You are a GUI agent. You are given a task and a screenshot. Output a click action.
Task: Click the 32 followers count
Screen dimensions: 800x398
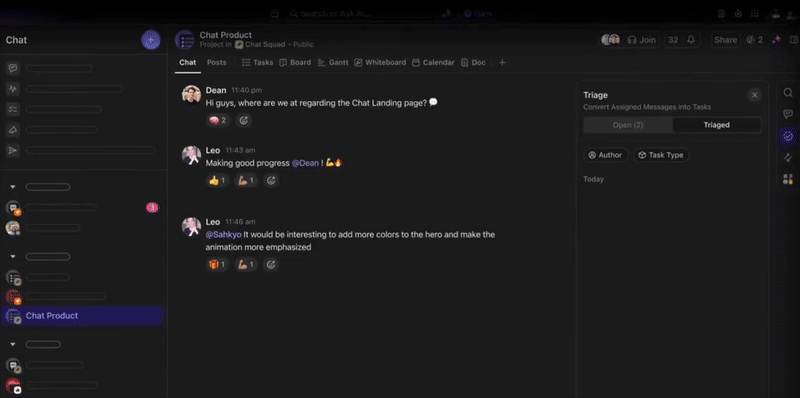click(673, 40)
